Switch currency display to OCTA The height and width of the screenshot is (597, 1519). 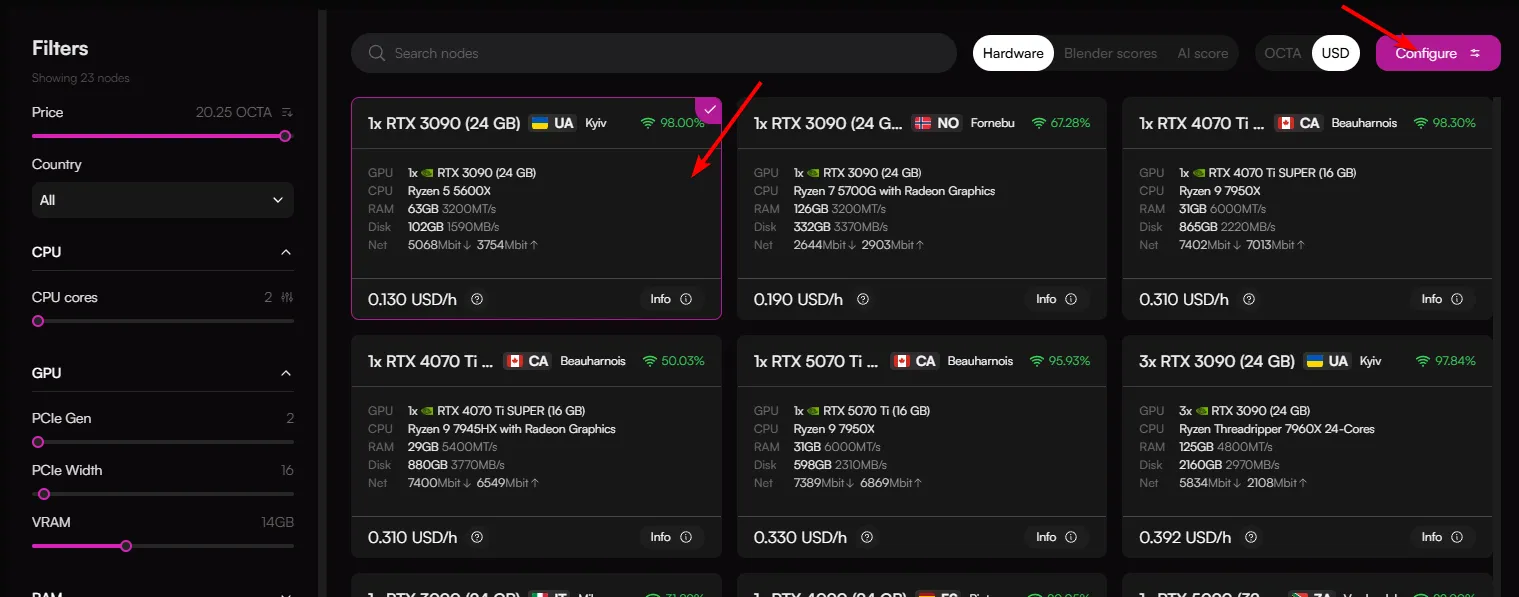(x=1283, y=53)
